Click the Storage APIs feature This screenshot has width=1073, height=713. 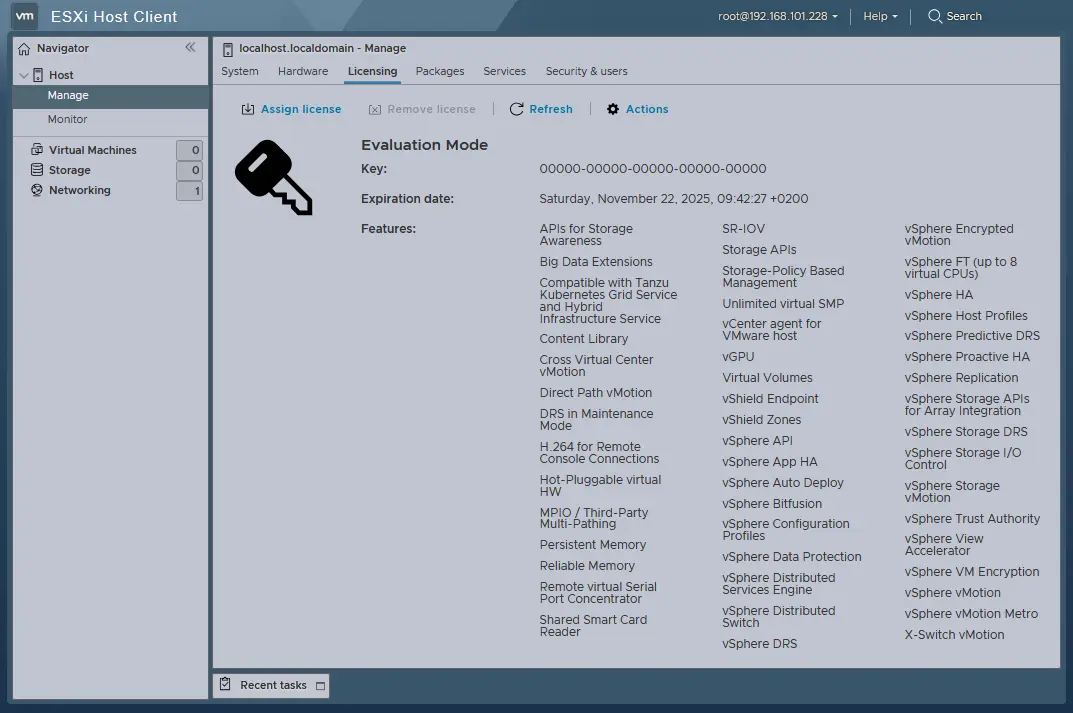759,250
